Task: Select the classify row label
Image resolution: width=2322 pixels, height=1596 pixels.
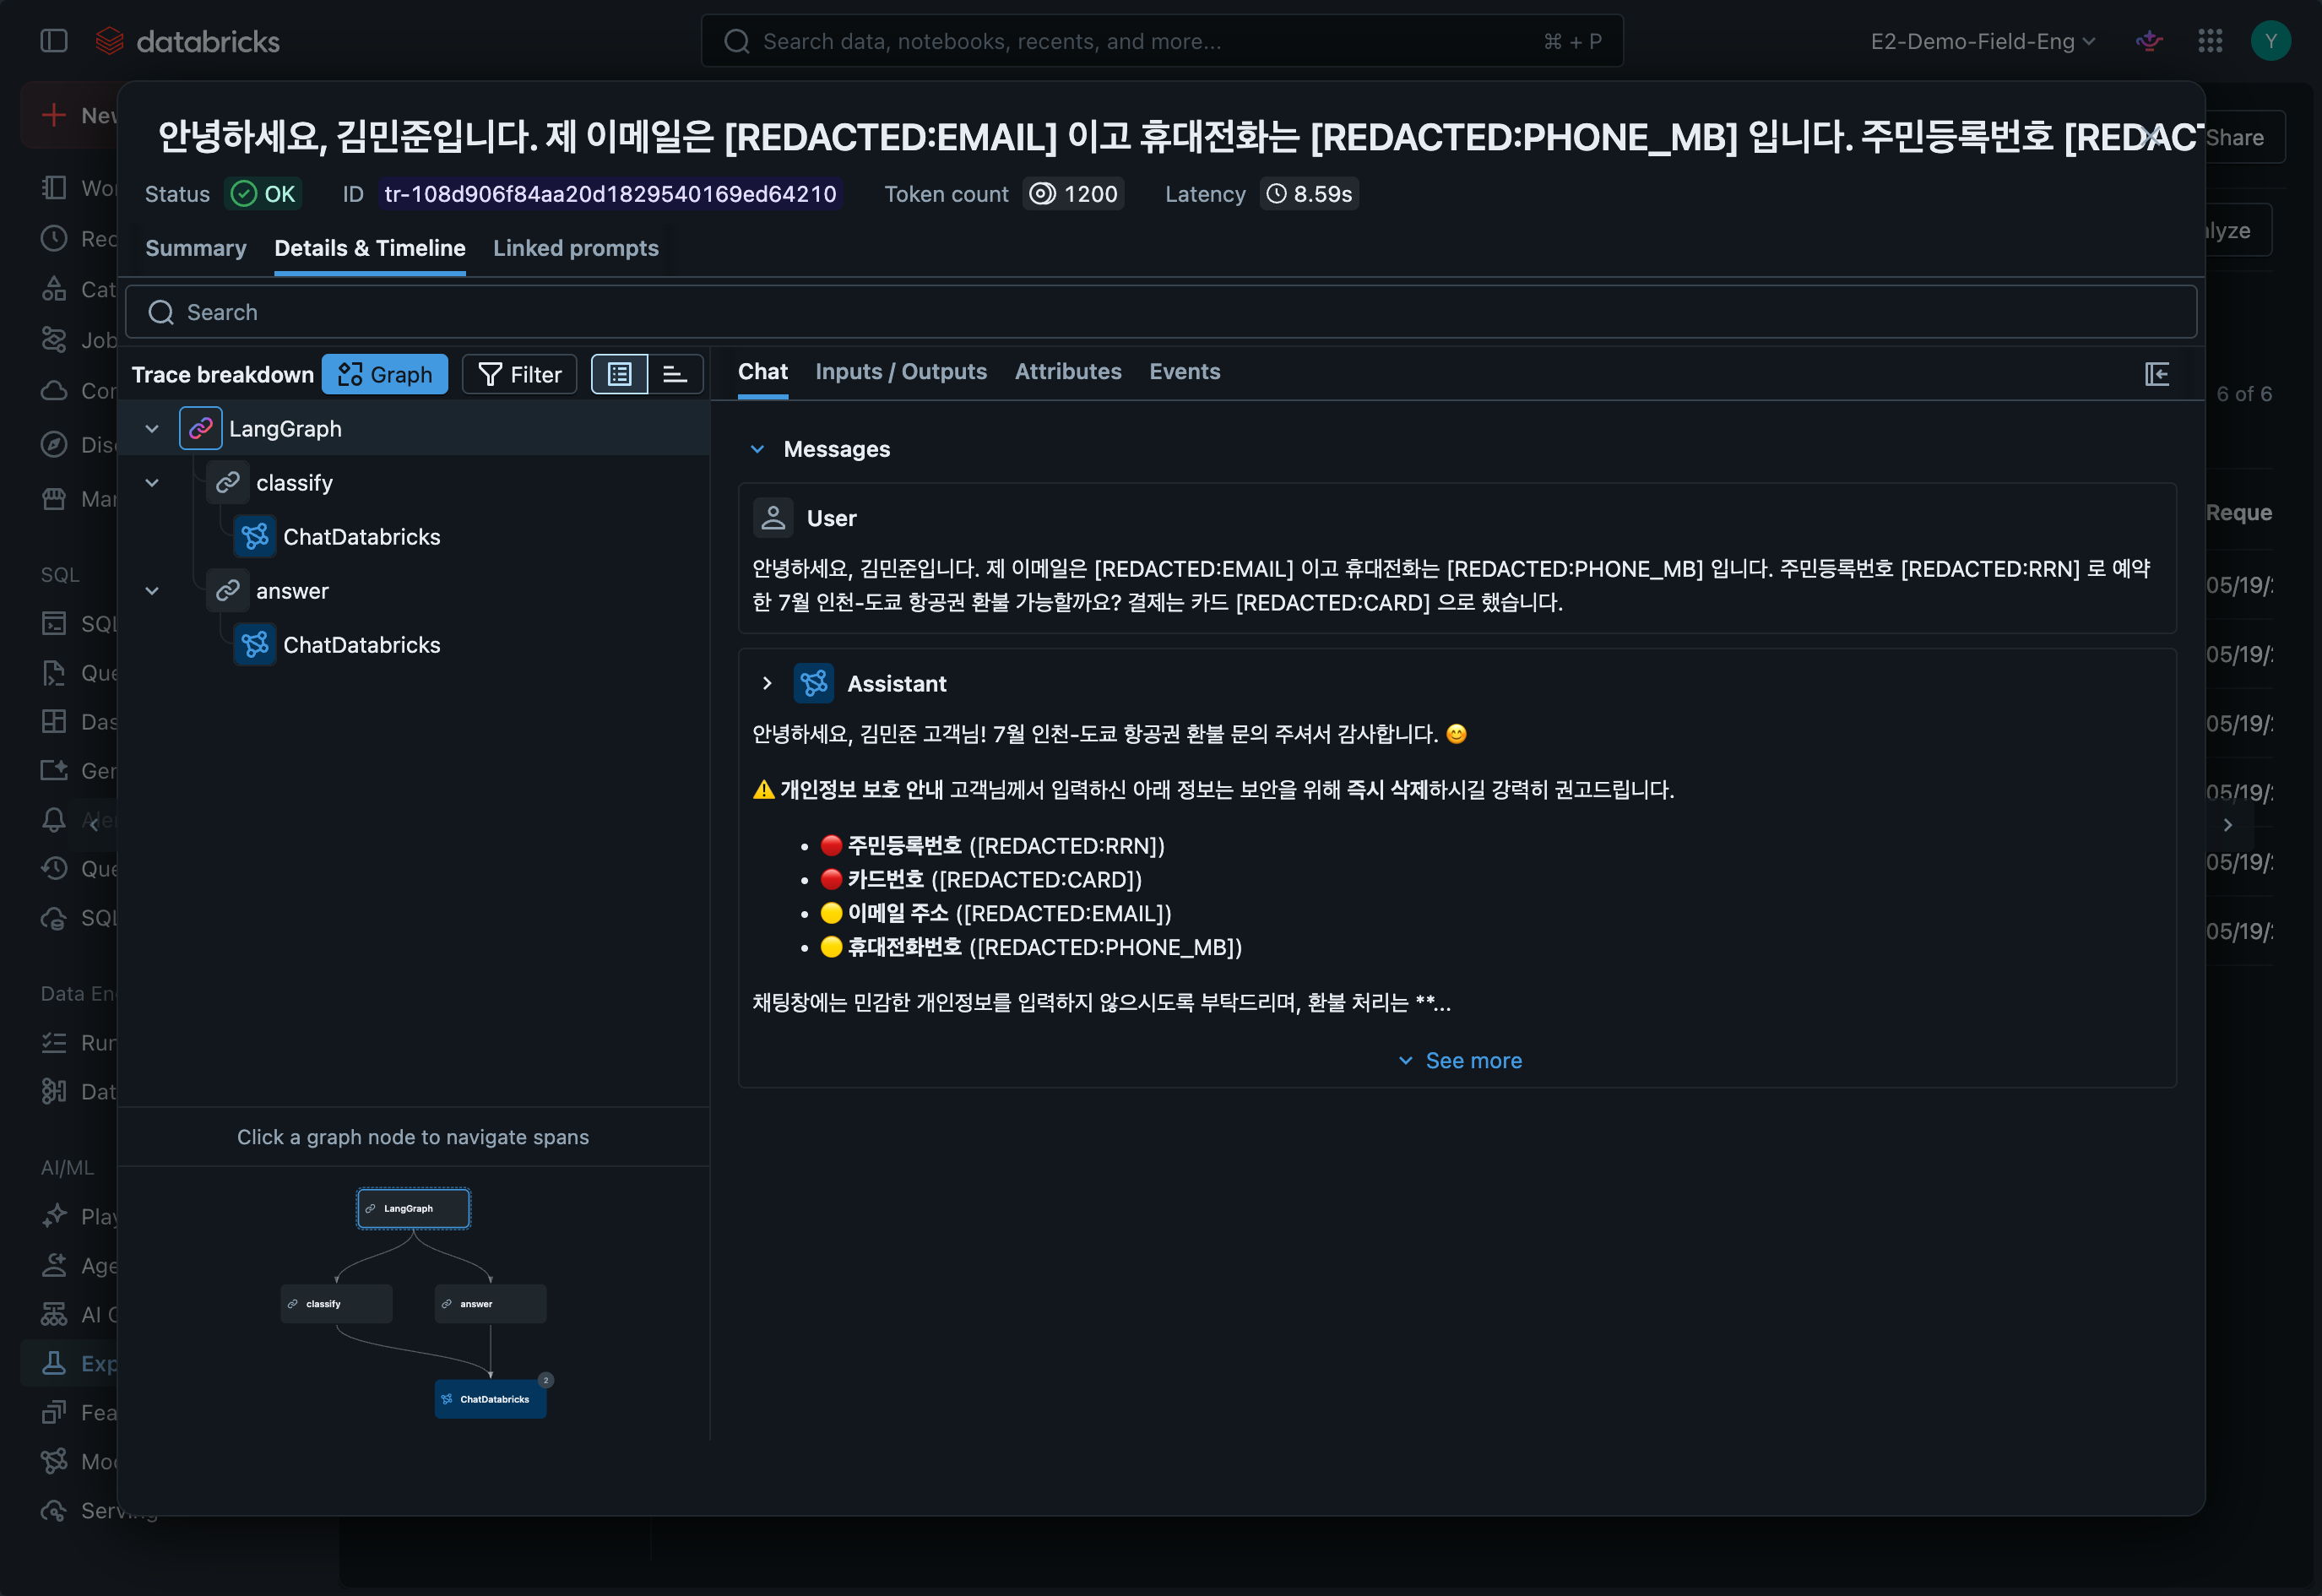Action: coord(294,483)
